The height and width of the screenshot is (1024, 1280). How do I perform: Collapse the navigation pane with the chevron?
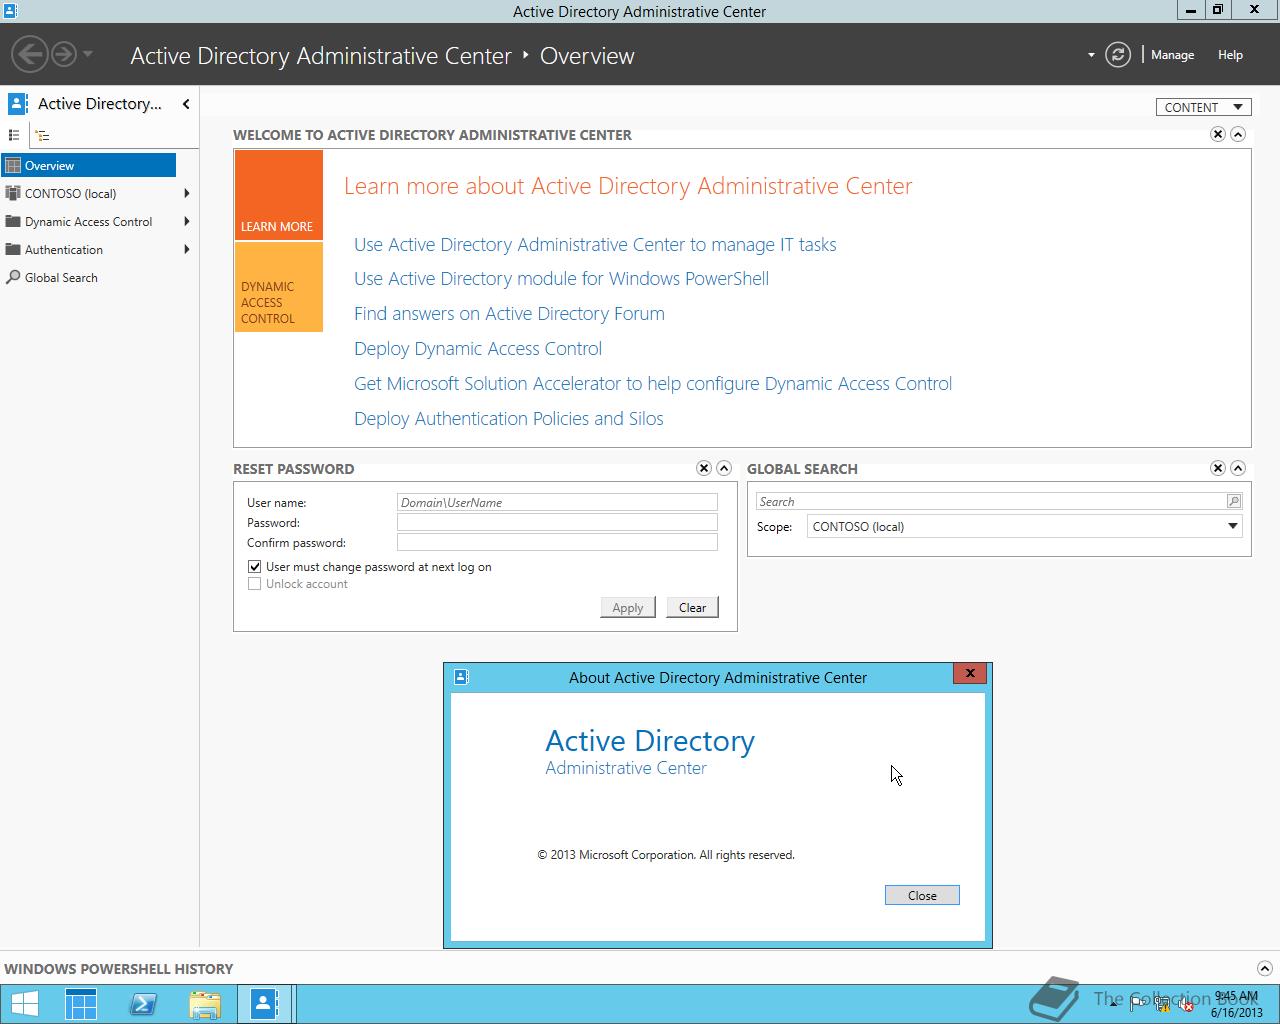(x=186, y=104)
